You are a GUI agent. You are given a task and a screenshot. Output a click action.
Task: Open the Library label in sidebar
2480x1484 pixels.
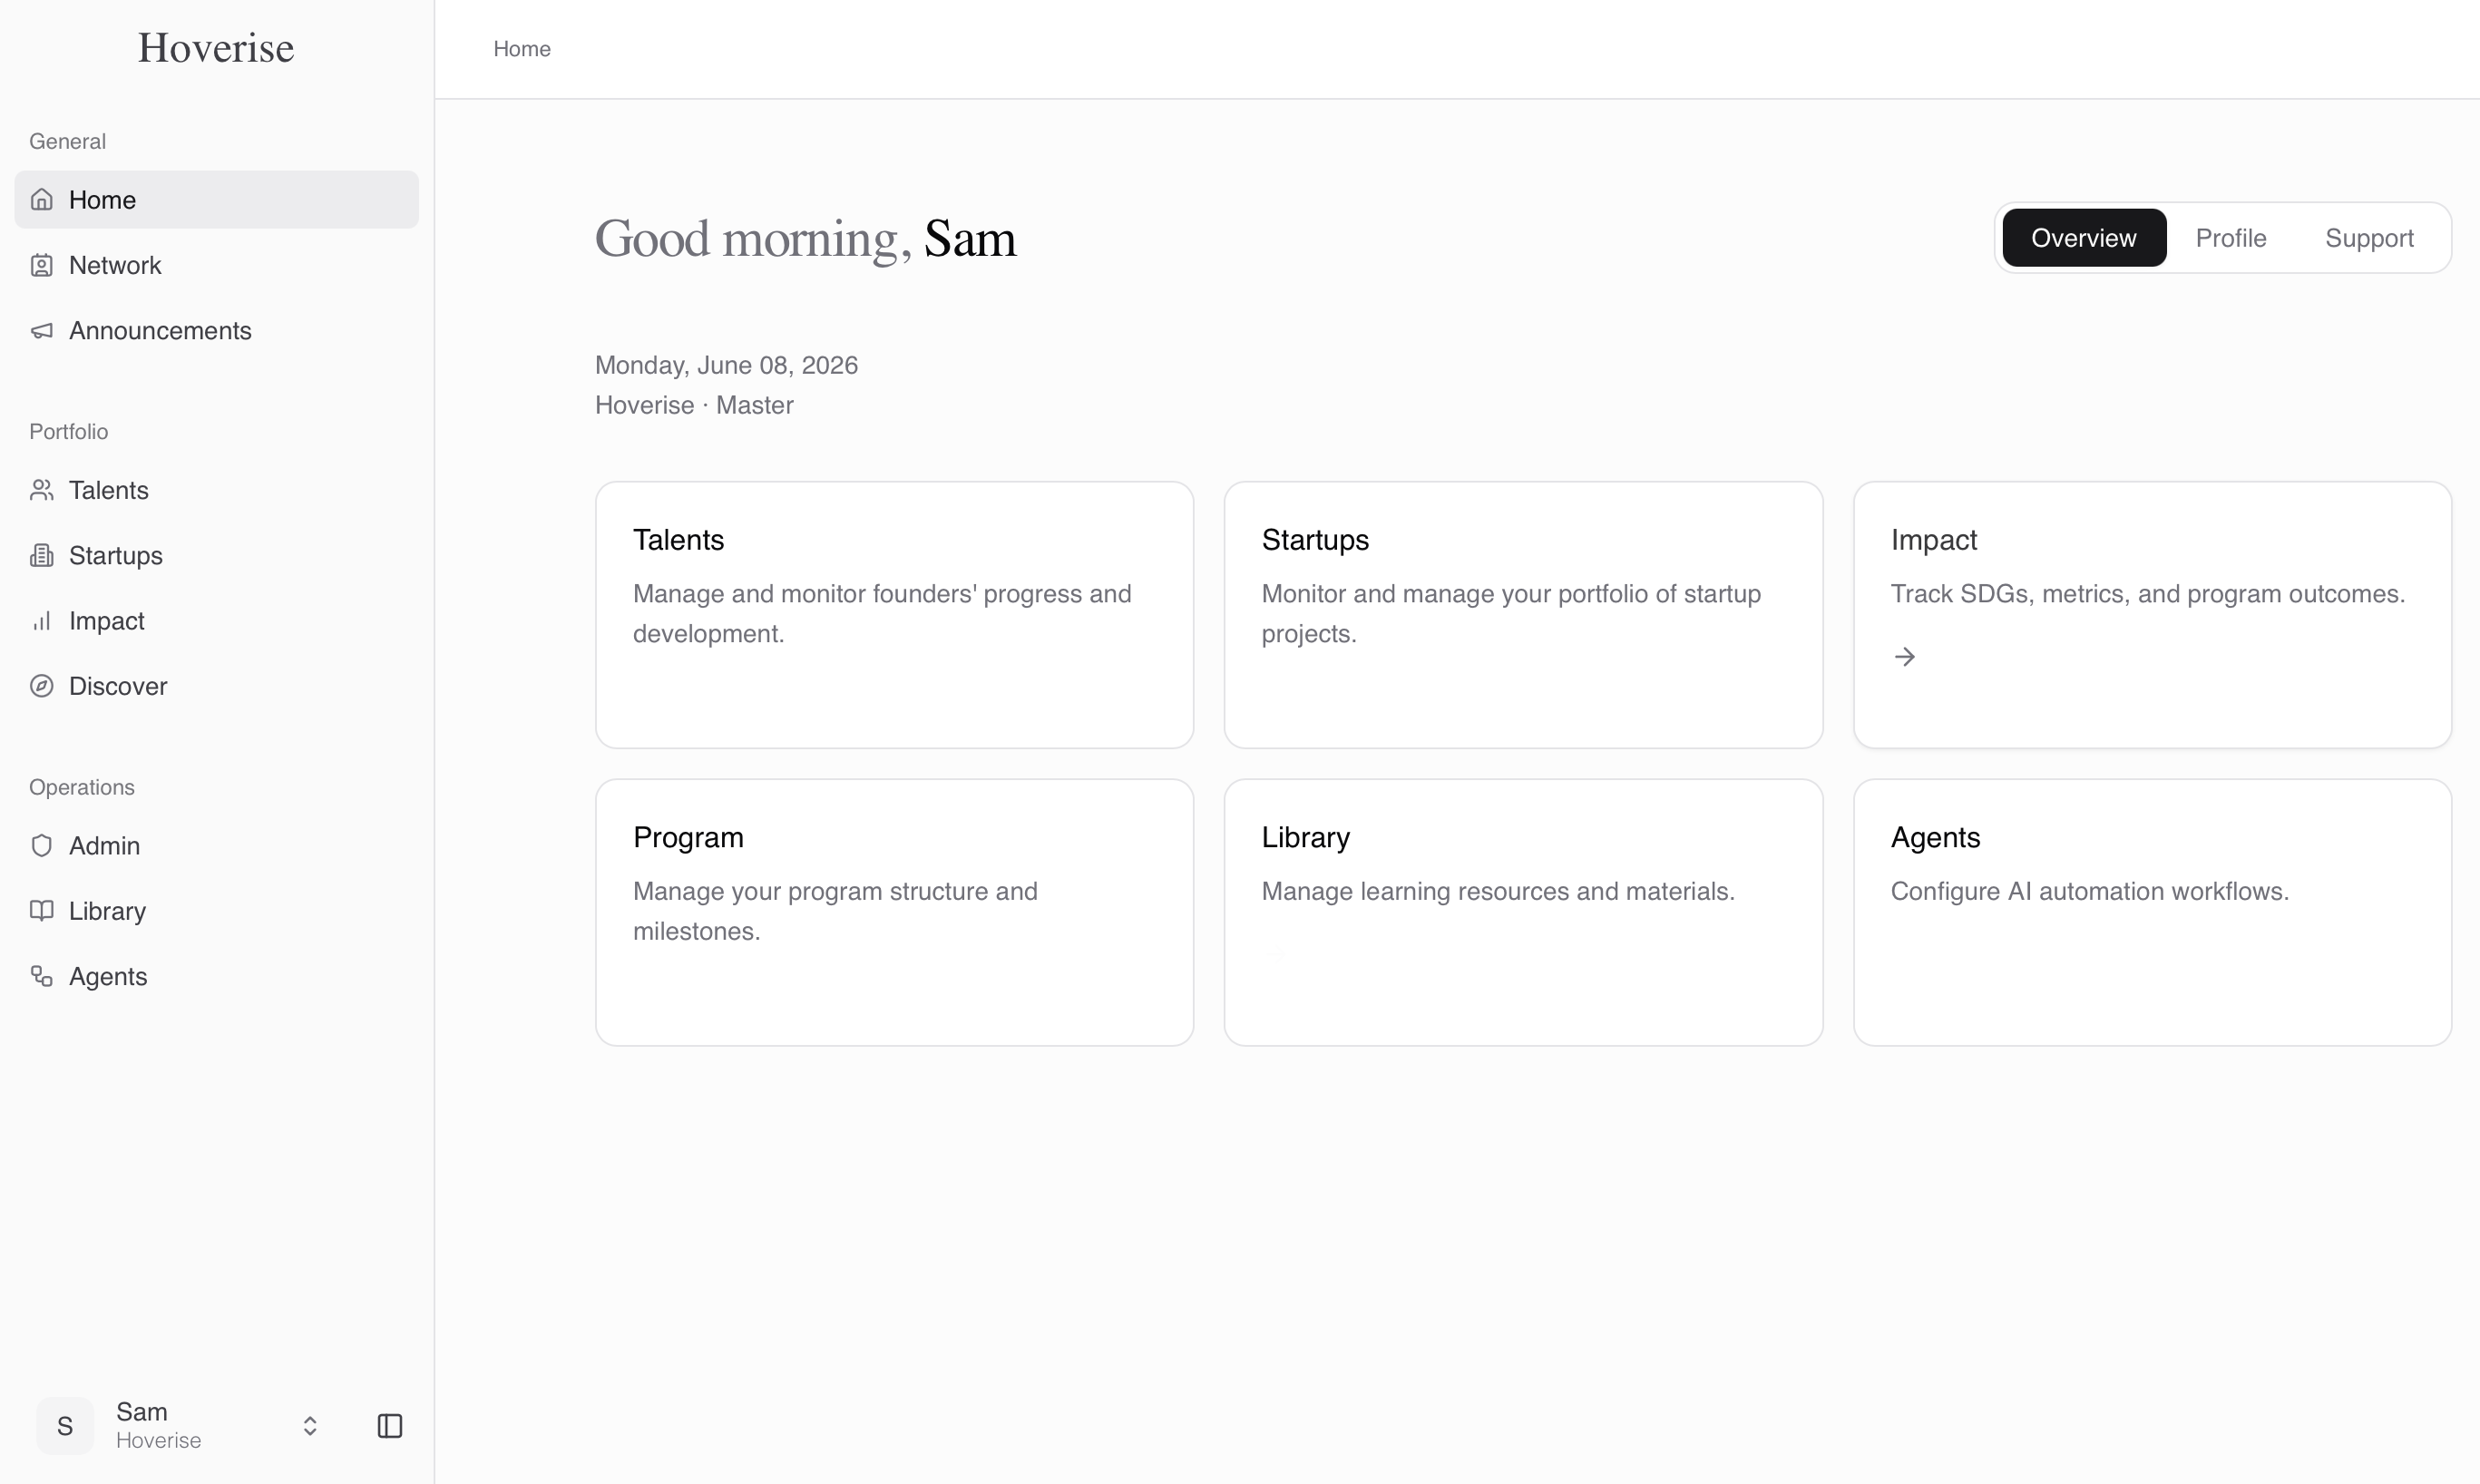(107, 911)
